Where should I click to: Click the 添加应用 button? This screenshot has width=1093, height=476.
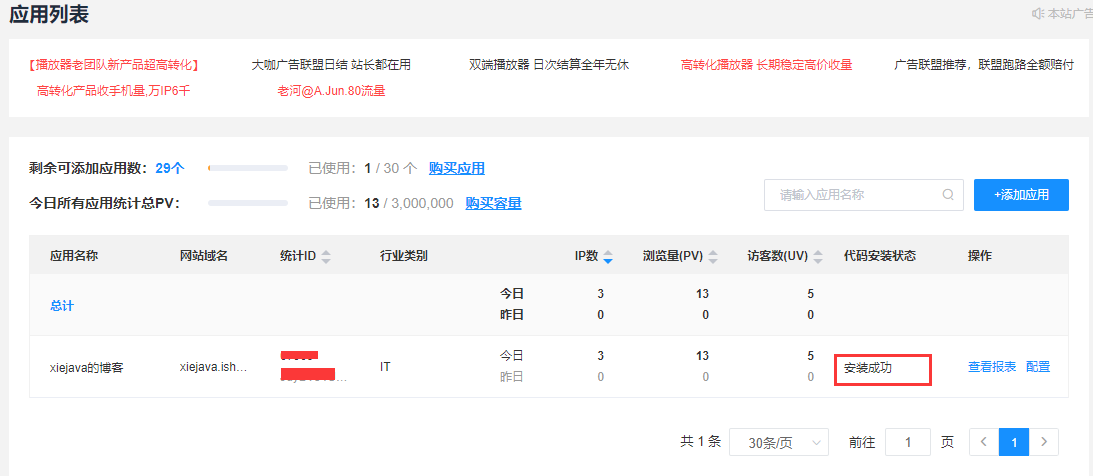tap(1021, 195)
